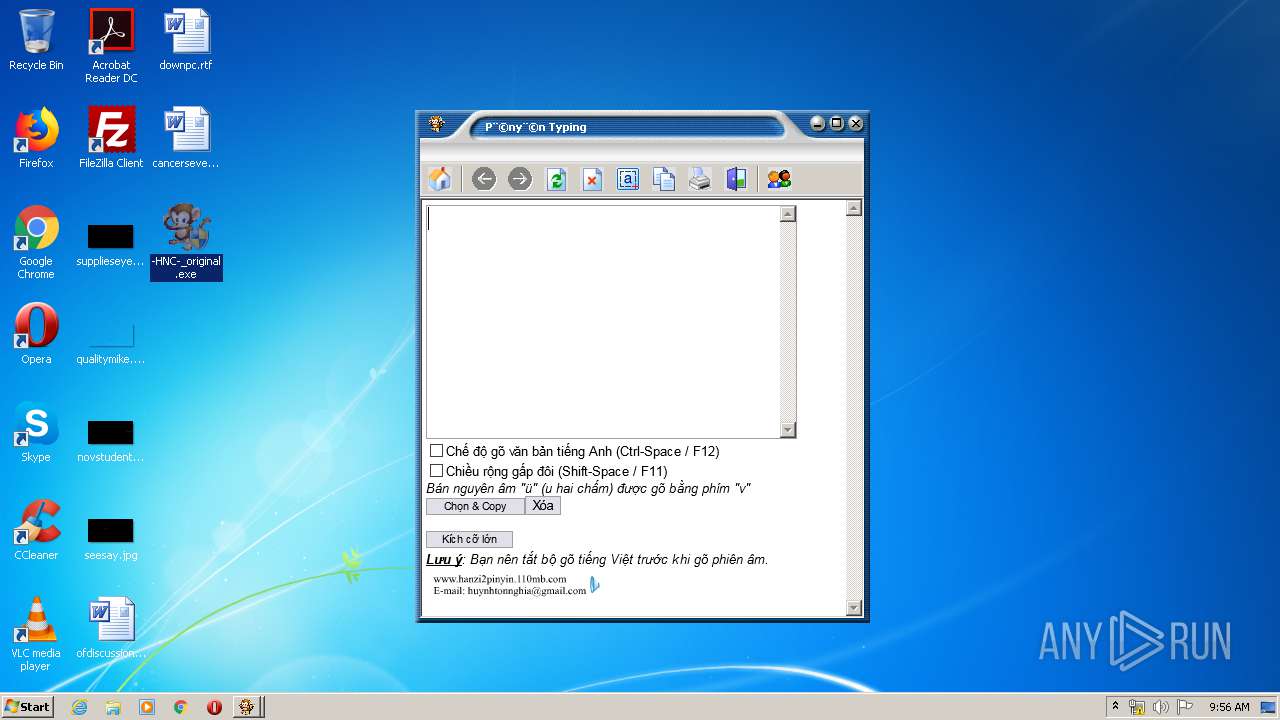This screenshot has width=1280, height=720.
Task: Open Internet Explorer from the taskbar
Action: click(80, 707)
